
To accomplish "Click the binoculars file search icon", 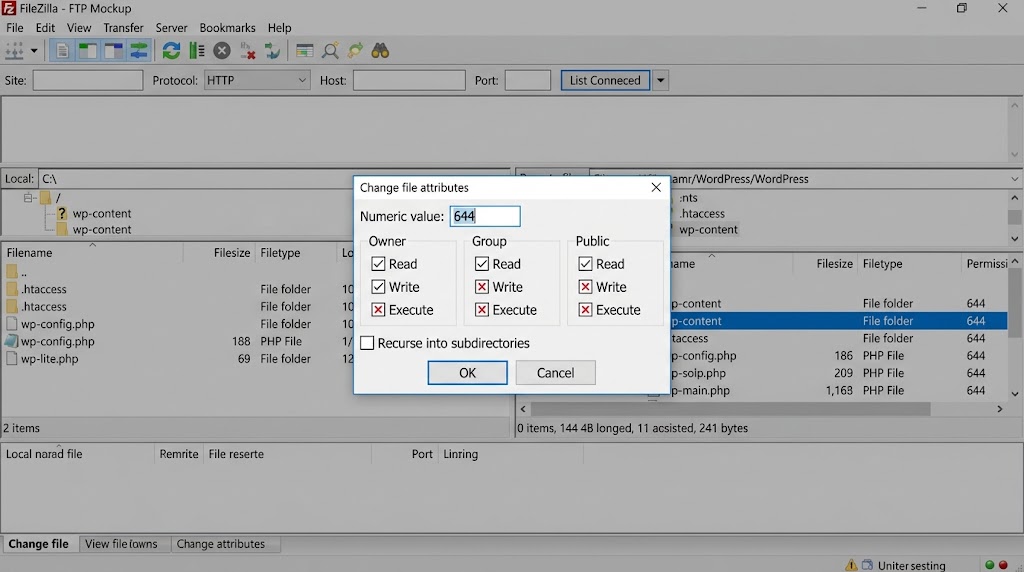I will point(380,50).
